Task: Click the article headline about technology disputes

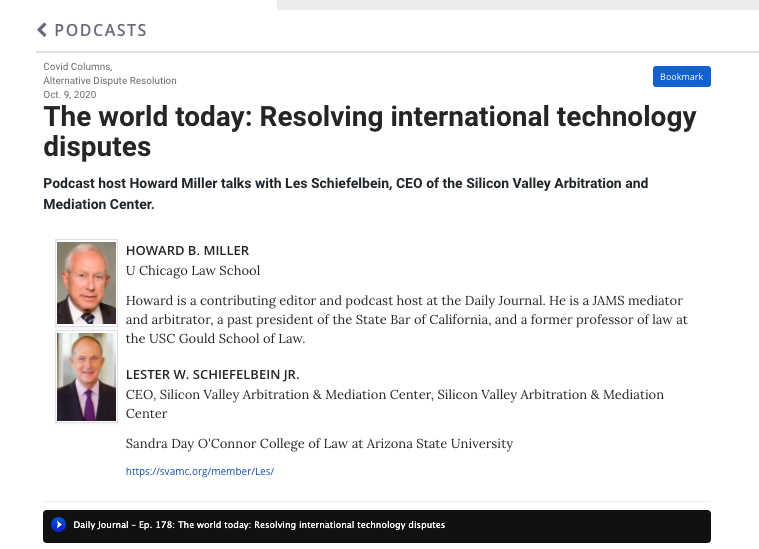Action: click(x=369, y=131)
